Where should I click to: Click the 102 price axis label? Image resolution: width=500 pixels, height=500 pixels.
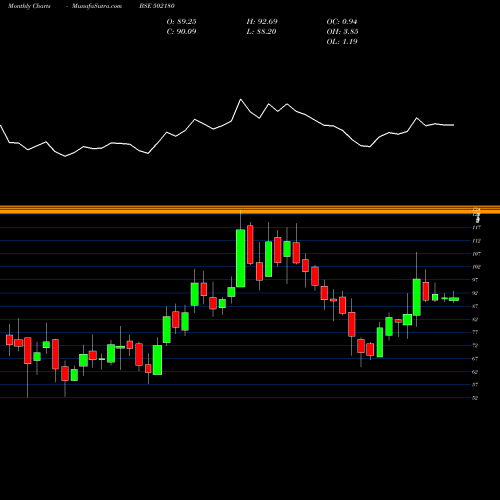pos(476,267)
